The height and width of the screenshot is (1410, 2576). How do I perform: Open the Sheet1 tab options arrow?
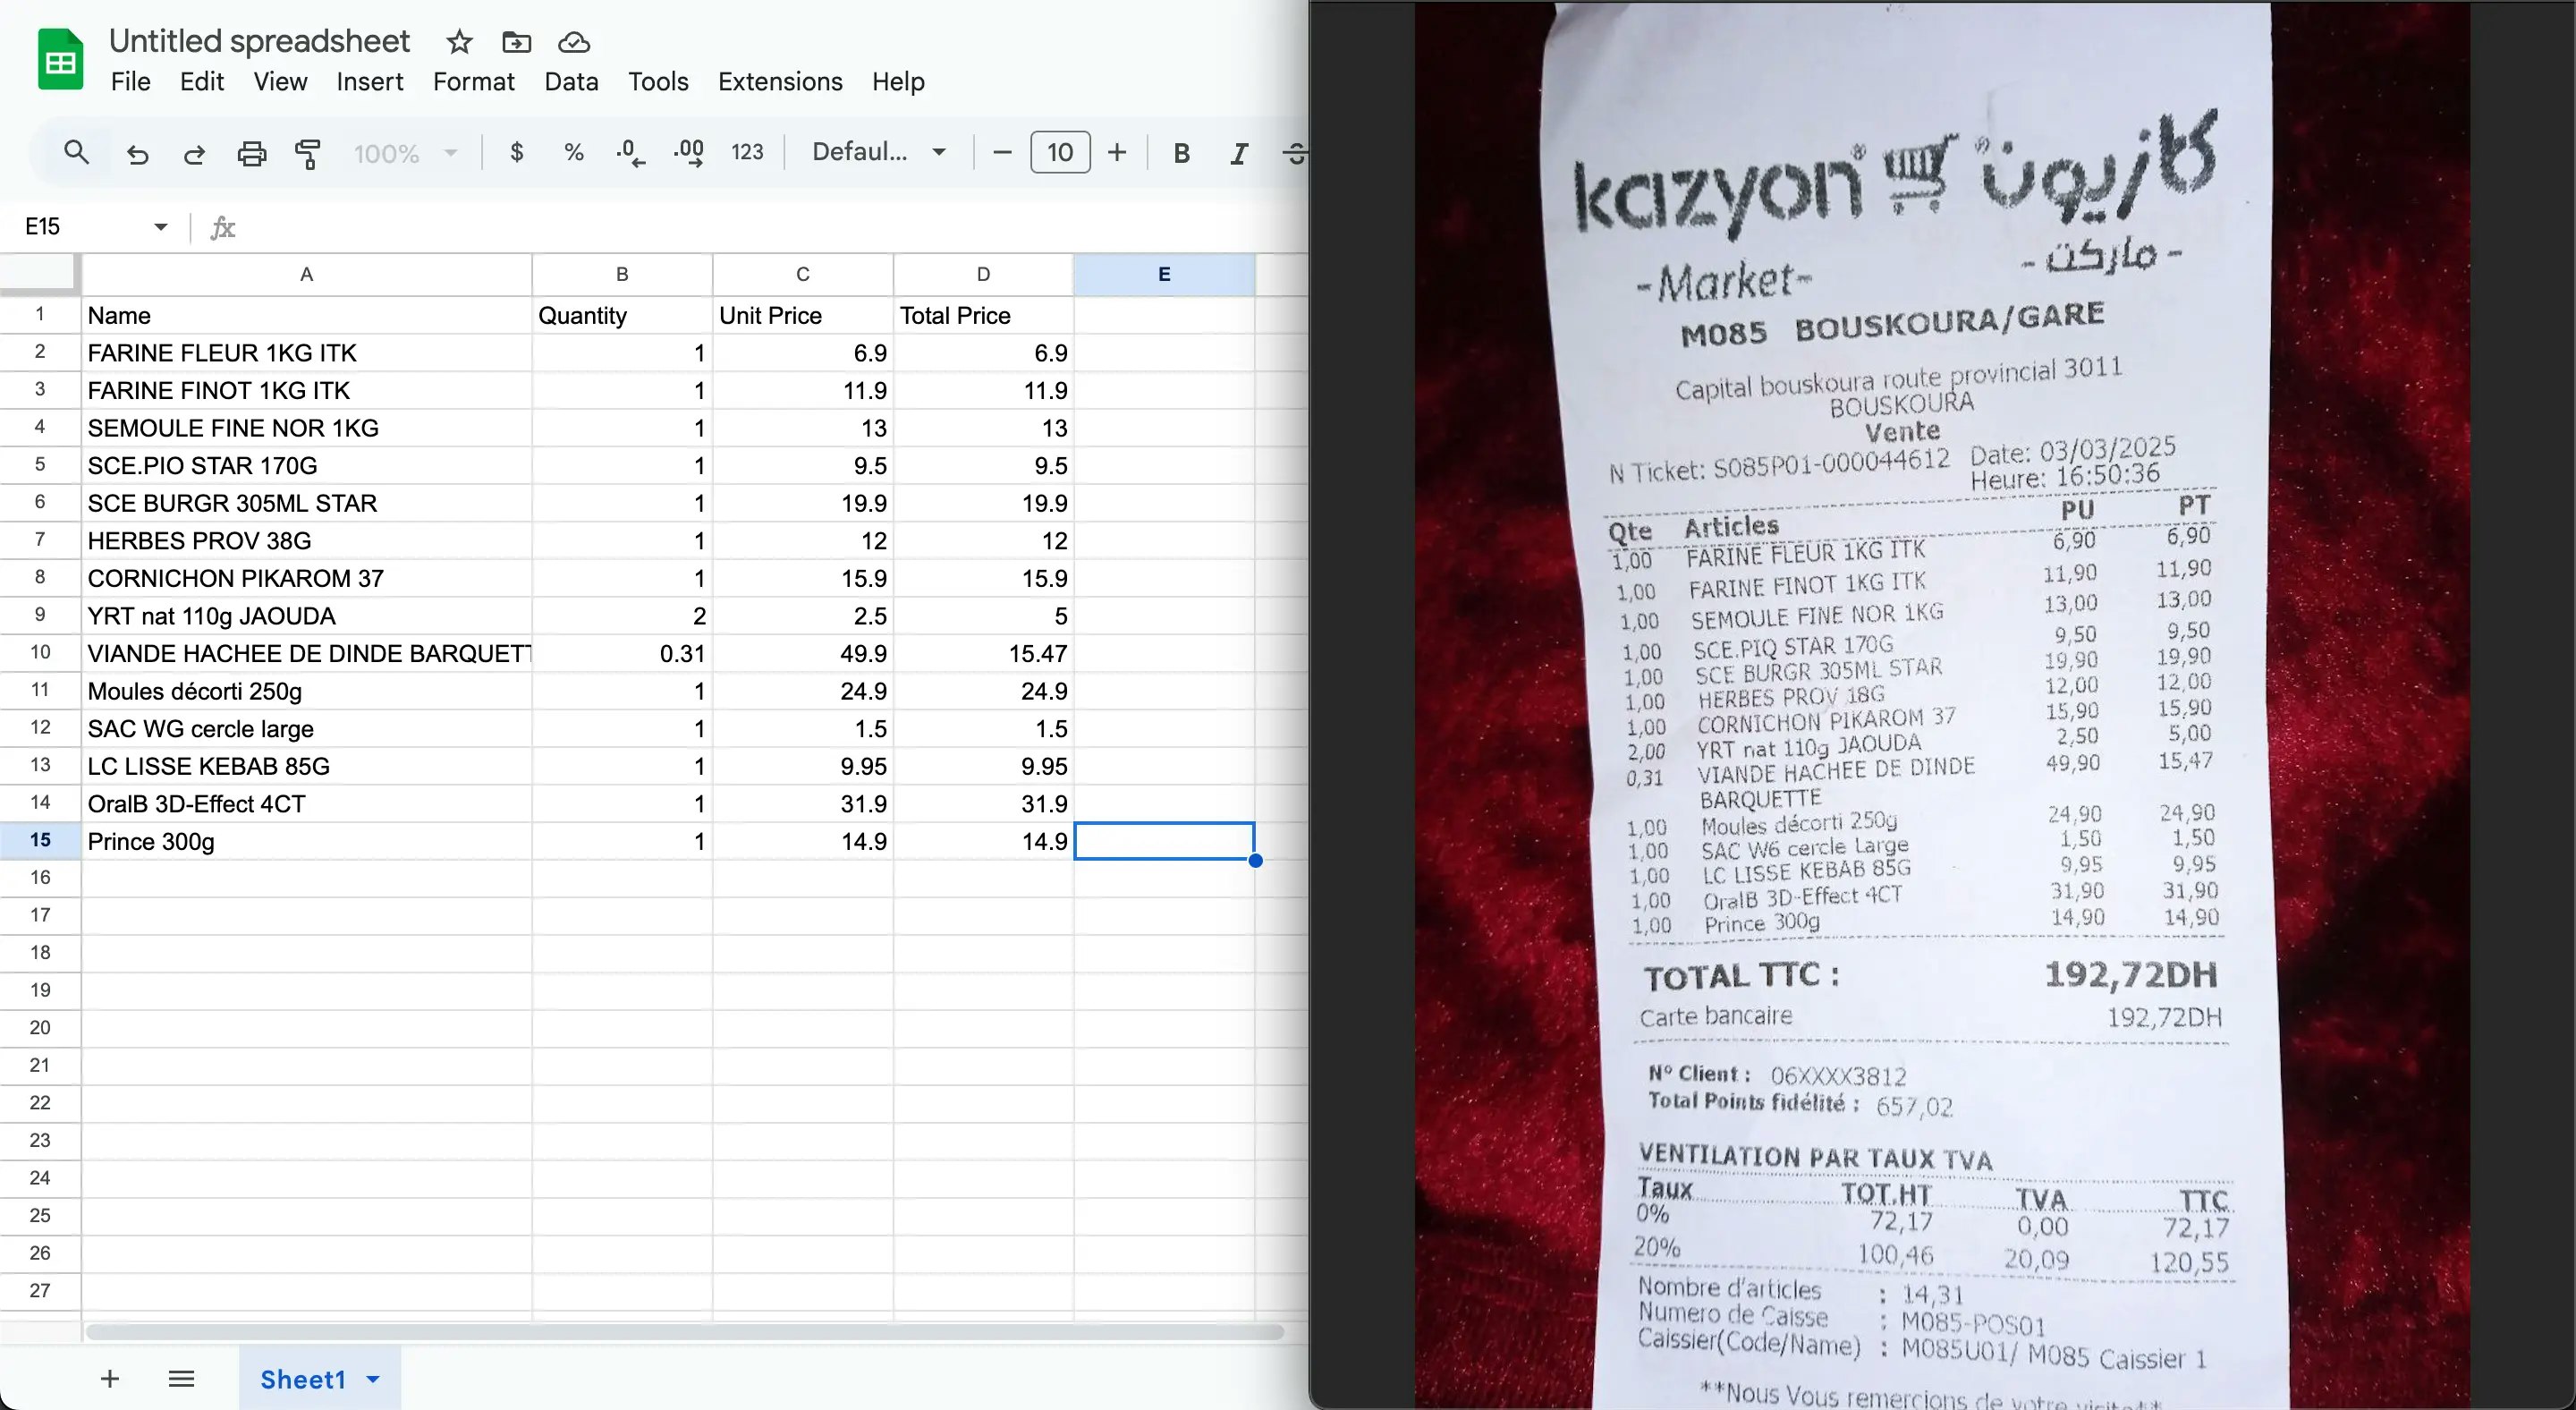374,1379
